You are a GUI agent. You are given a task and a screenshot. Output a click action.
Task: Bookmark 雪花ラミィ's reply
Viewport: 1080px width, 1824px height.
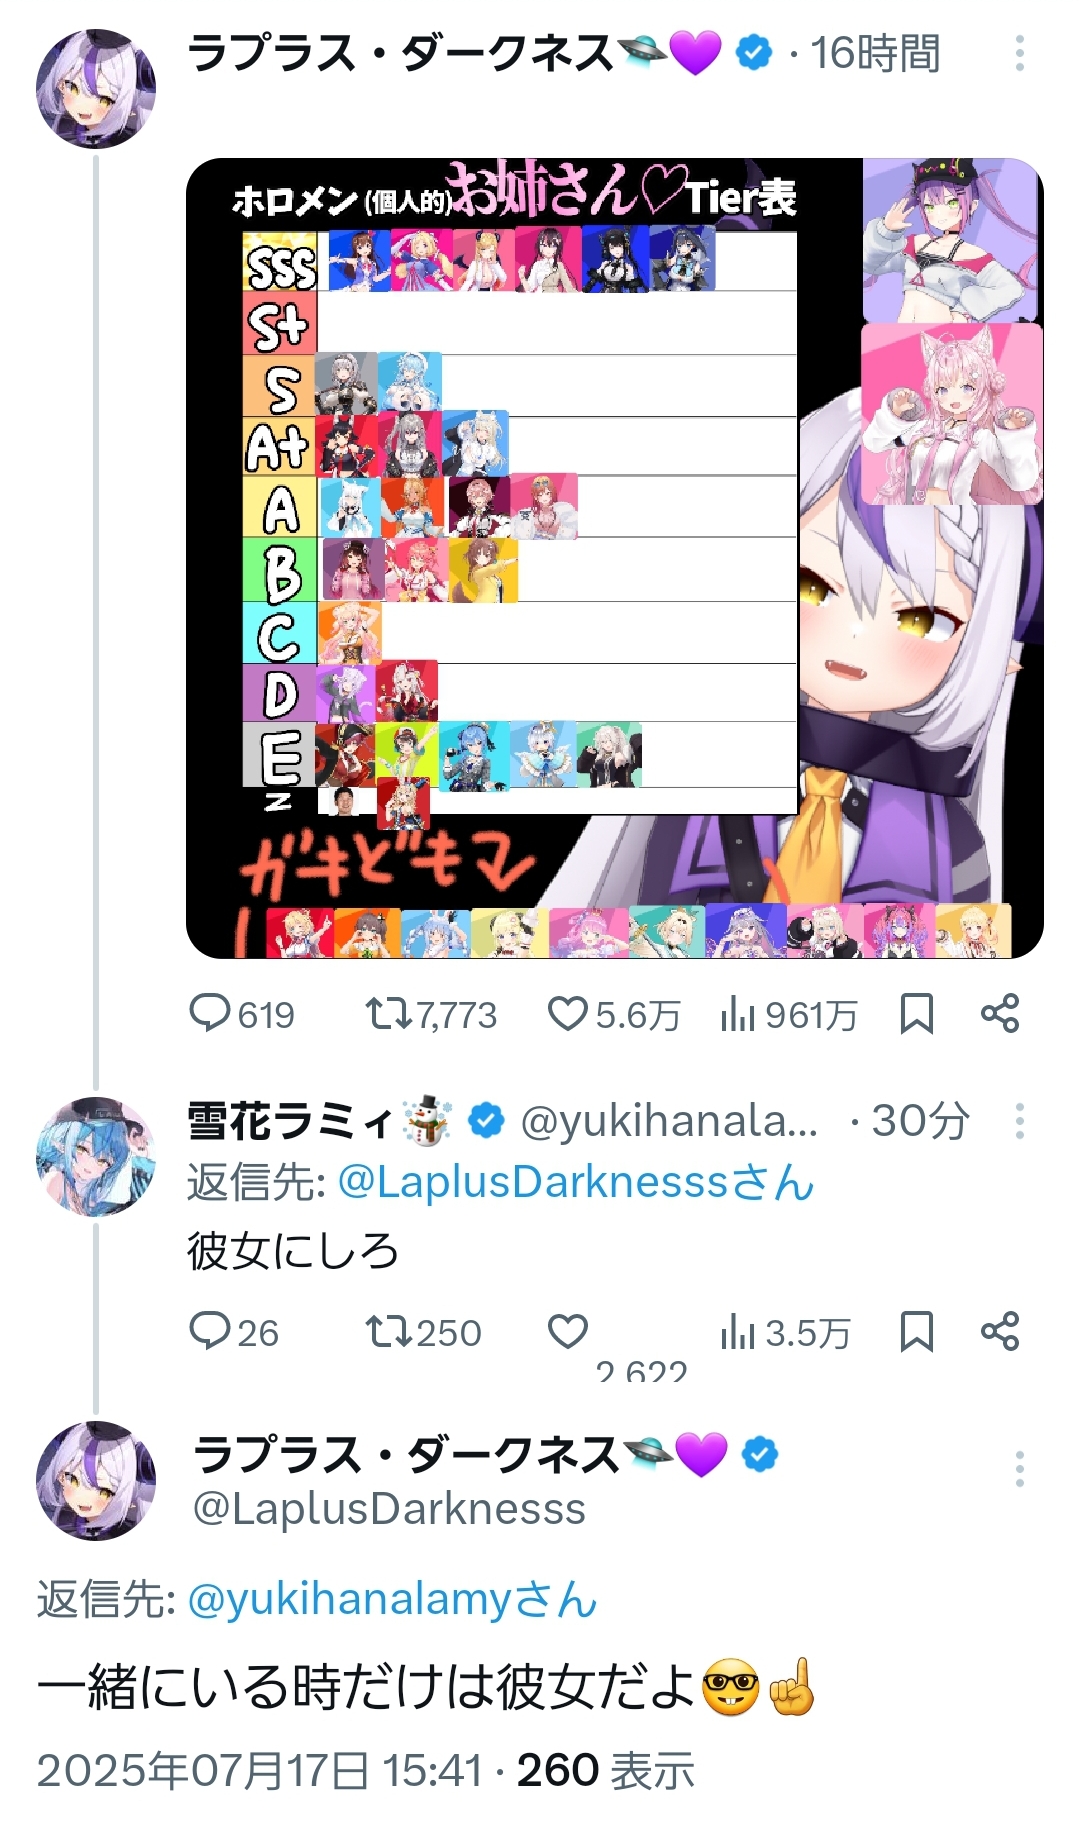(x=916, y=1332)
